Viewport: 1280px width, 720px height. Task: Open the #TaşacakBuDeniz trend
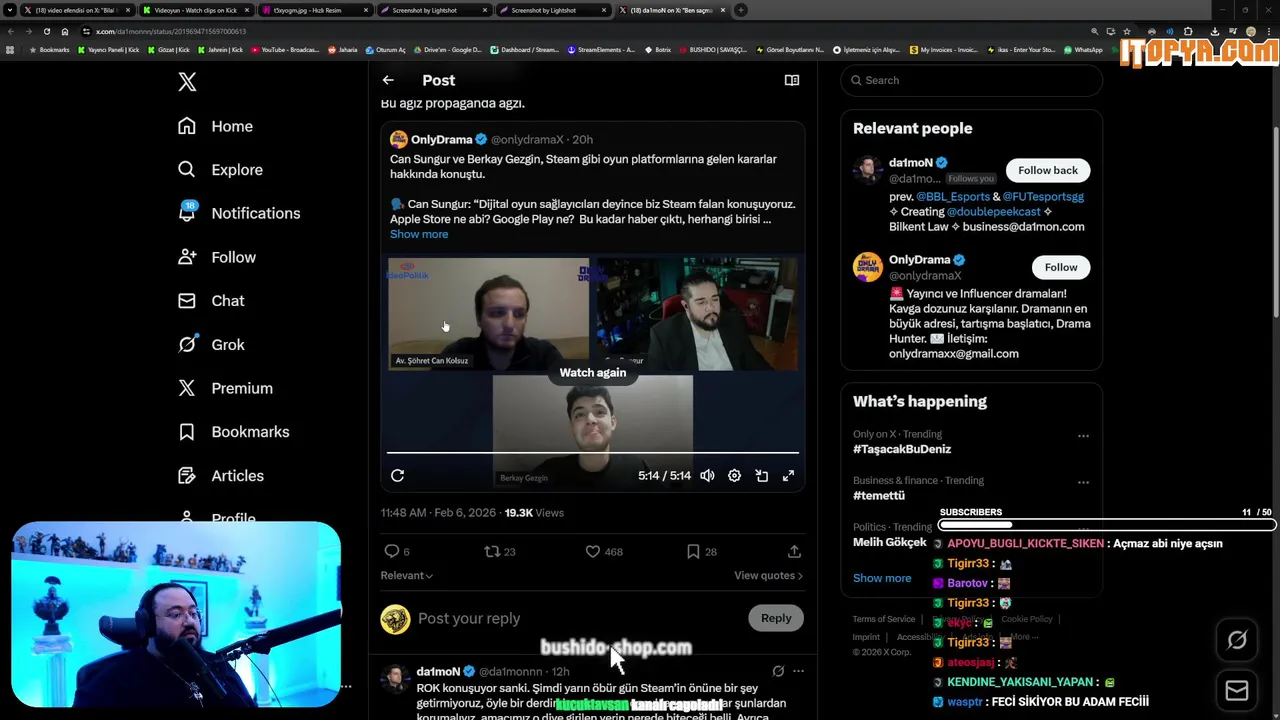(902, 450)
